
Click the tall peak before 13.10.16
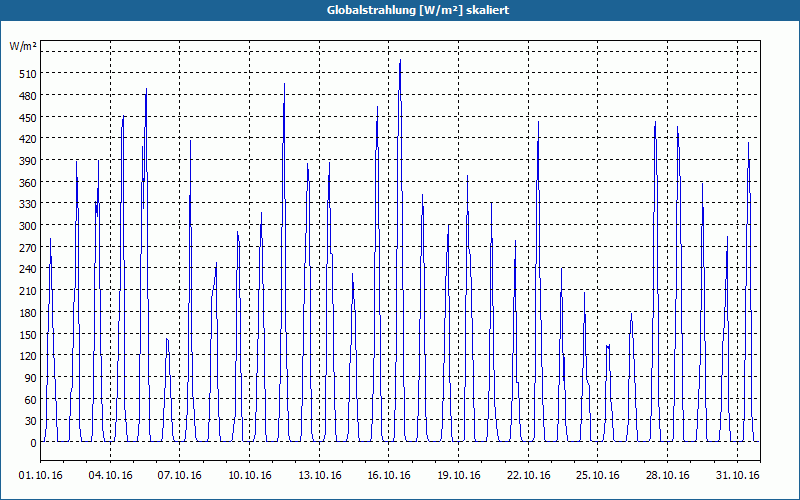point(284,85)
